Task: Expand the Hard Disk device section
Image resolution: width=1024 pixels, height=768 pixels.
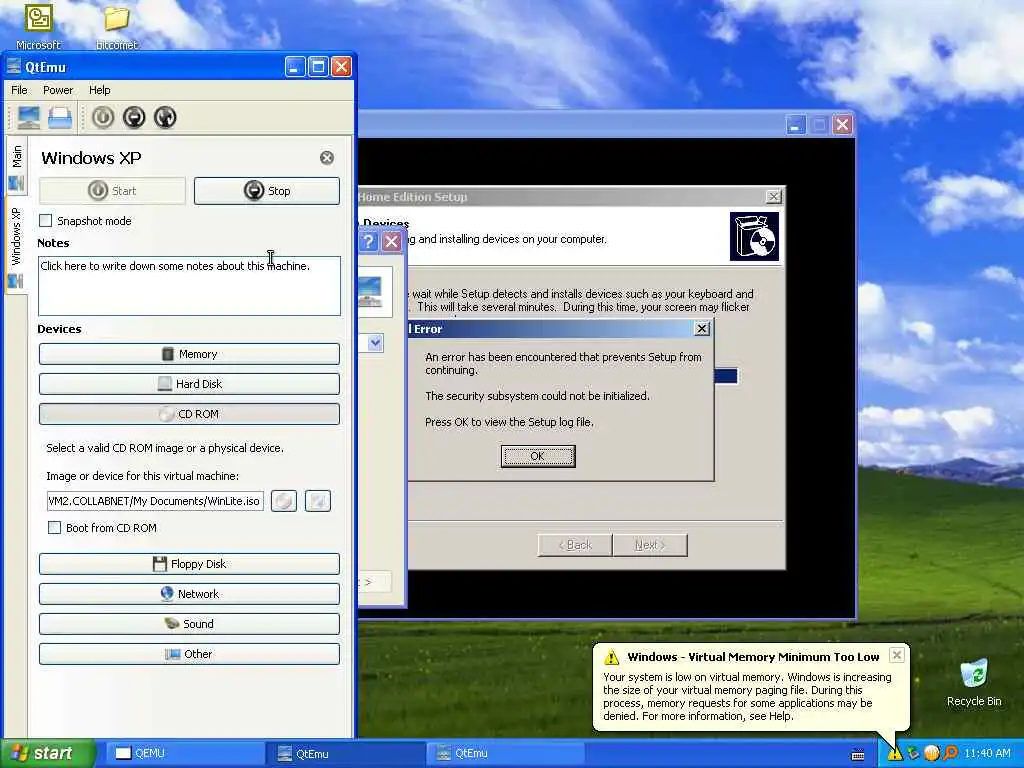Action: tap(189, 384)
